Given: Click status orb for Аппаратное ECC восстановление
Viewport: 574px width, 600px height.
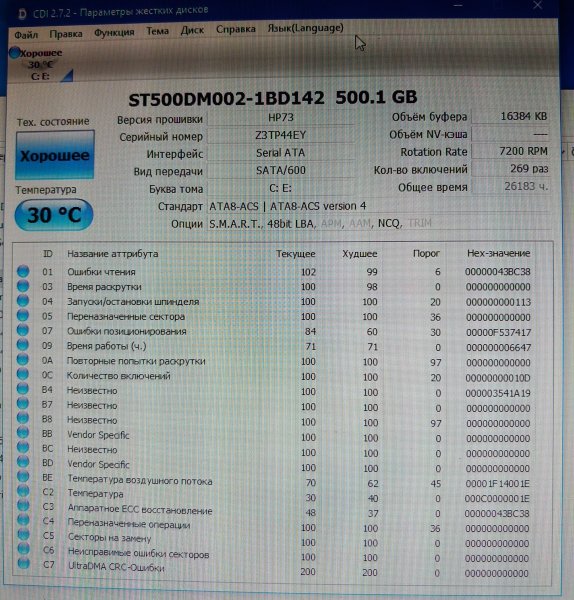Looking at the screenshot, I should click(23, 505).
